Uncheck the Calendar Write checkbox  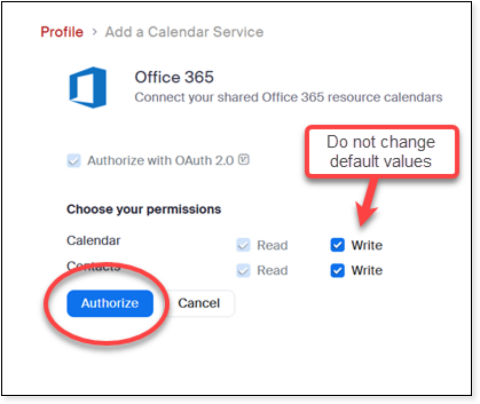click(x=337, y=245)
